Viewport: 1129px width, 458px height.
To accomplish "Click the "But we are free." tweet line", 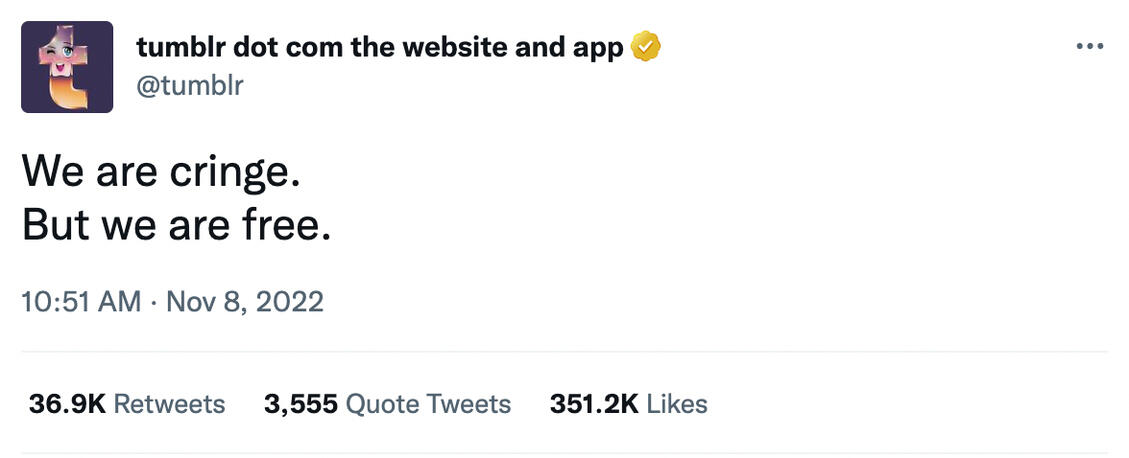I will tap(176, 226).
